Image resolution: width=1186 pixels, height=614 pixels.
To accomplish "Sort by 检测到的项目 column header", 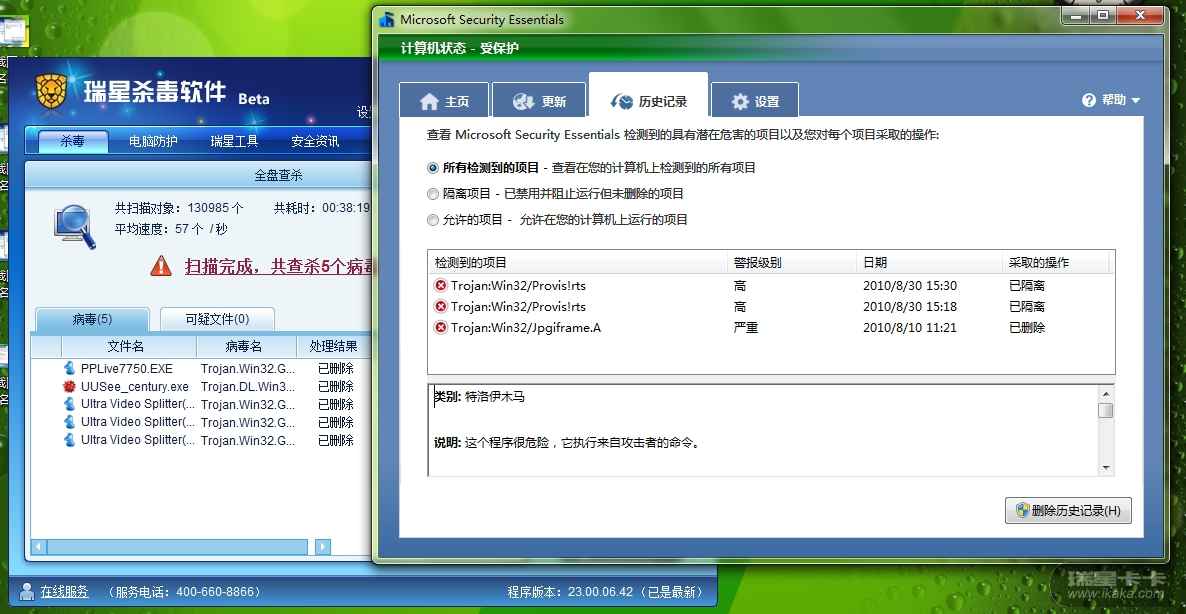I will point(577,262).
